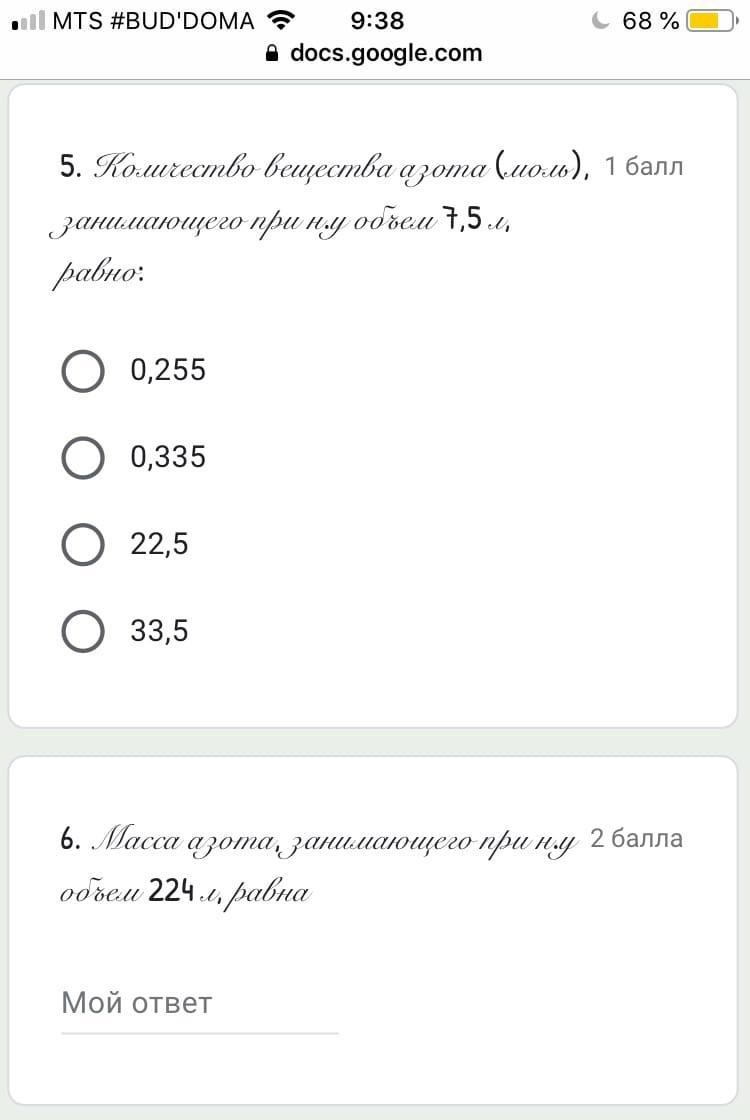Tap the 68 % battery percentage
The height and width of the screenshot is (1120, 750).
coord(650,21)
